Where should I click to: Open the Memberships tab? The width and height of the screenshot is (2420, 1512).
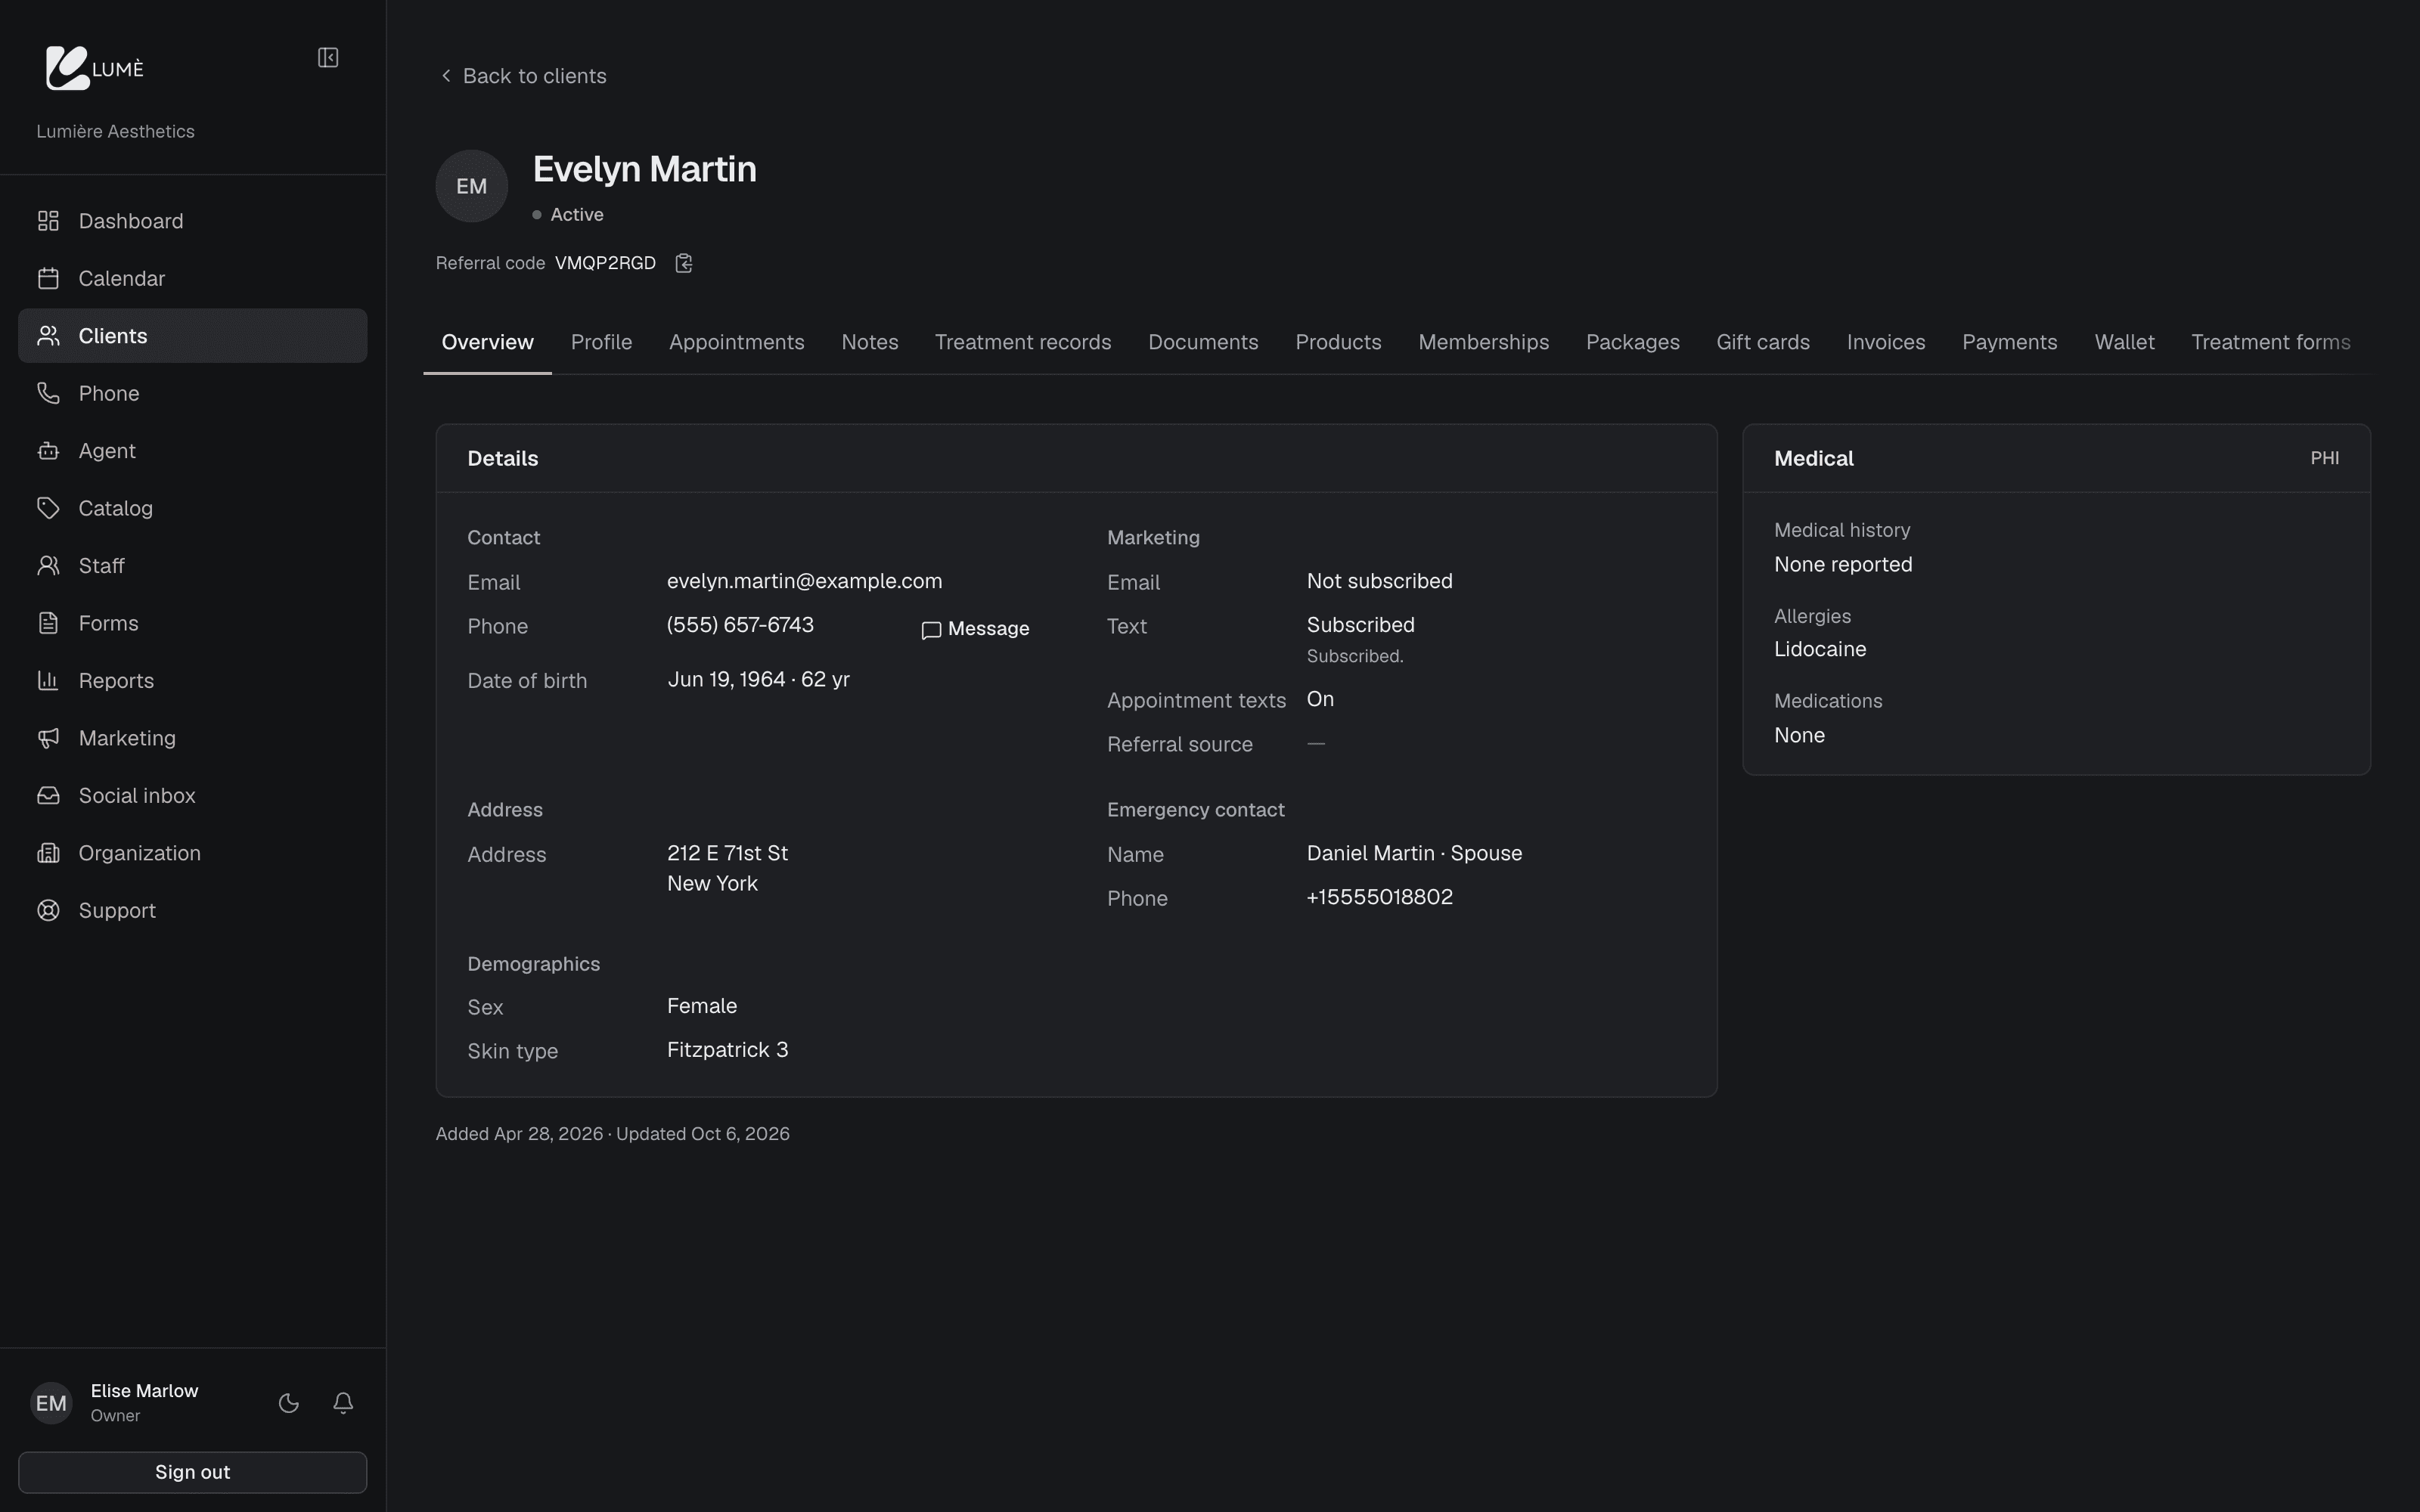coord(1484,342)
